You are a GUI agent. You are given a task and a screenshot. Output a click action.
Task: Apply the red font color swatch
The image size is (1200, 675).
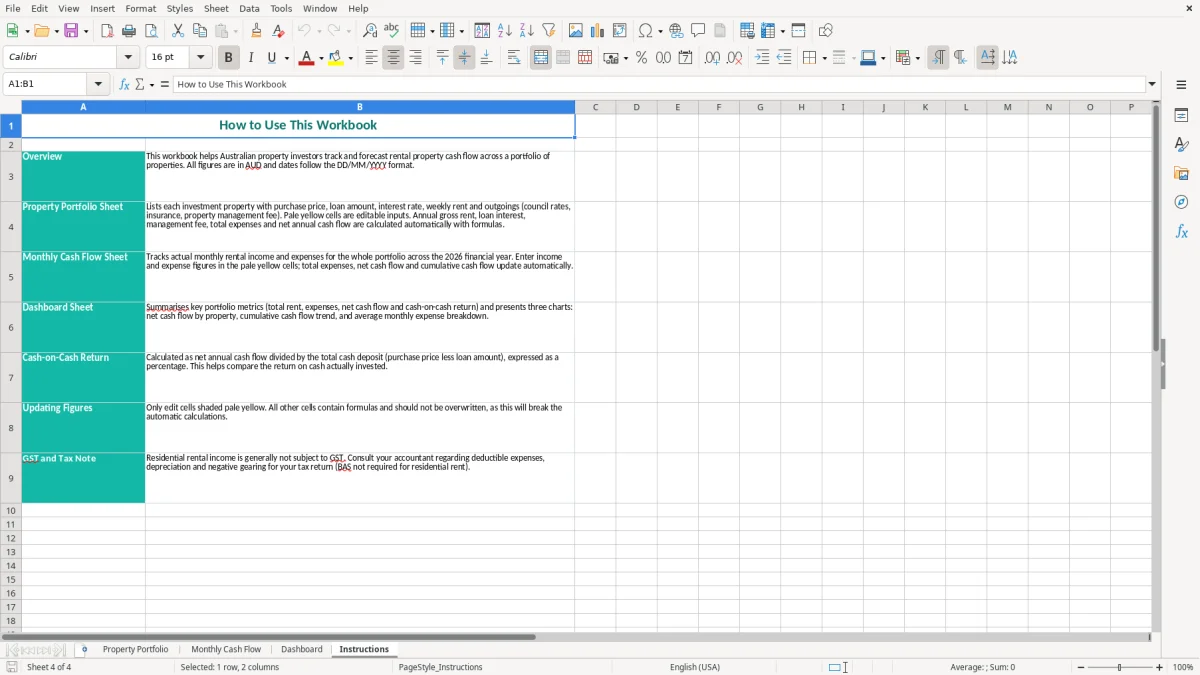(307, 58)
